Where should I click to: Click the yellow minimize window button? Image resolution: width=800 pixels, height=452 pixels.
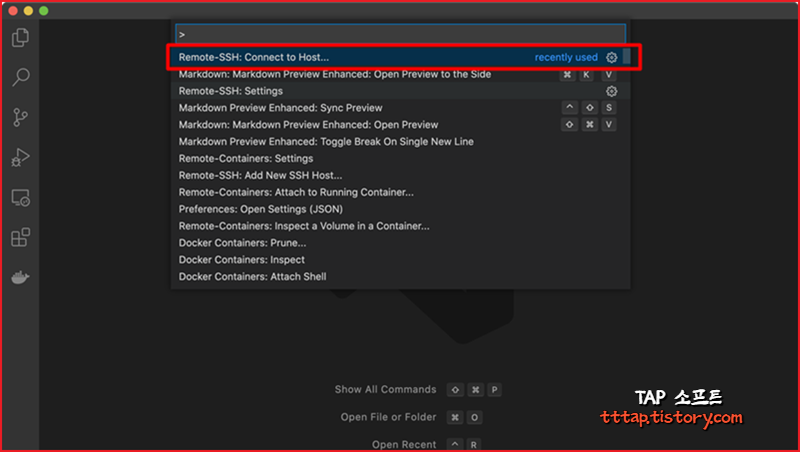(28, 11)
